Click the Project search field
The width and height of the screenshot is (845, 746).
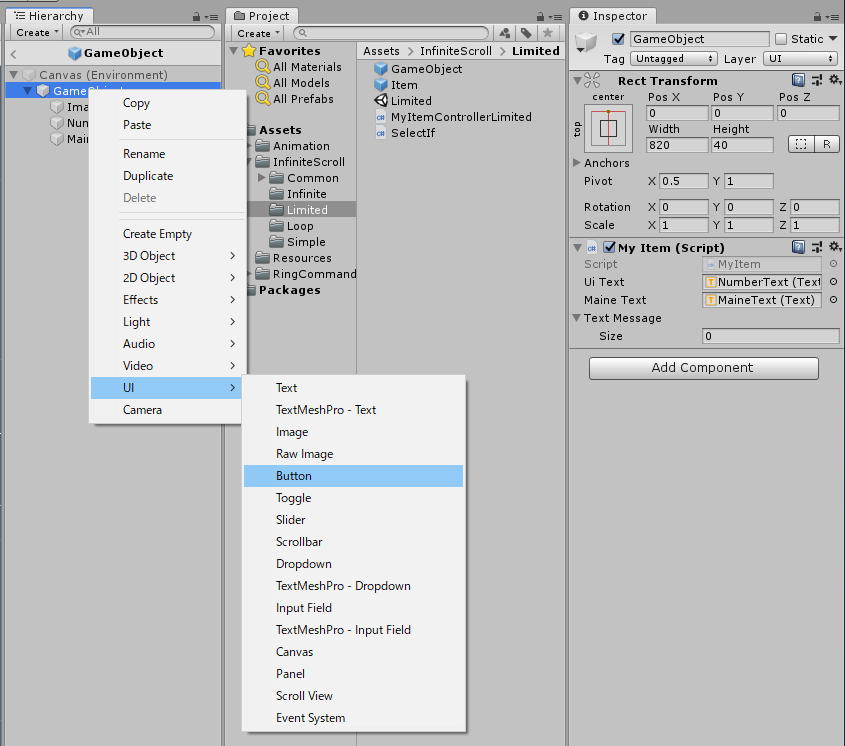(x=391, y=33)
